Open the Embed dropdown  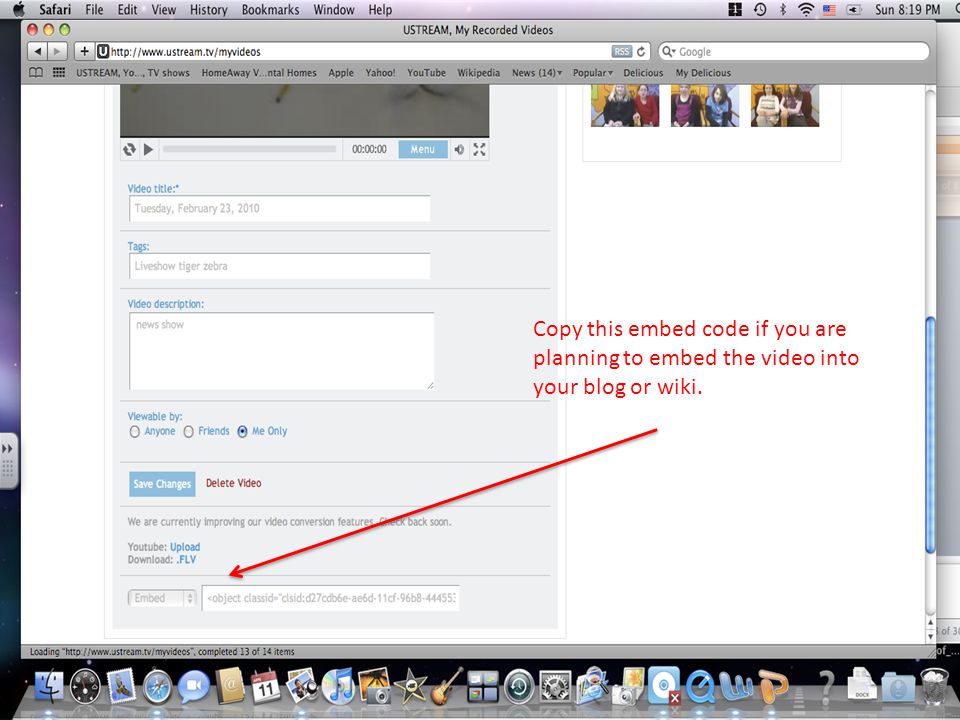point(162,598)
